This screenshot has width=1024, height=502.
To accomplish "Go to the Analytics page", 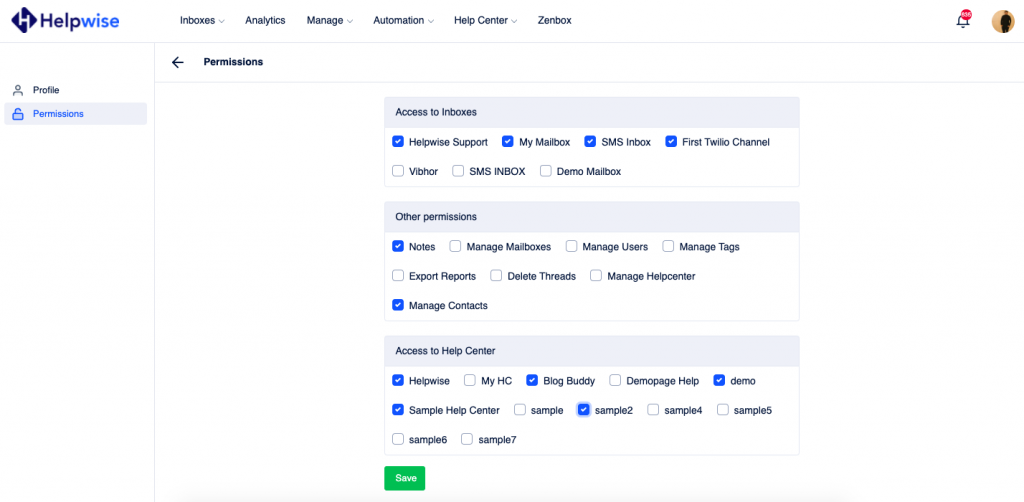I will pos(265,20).
